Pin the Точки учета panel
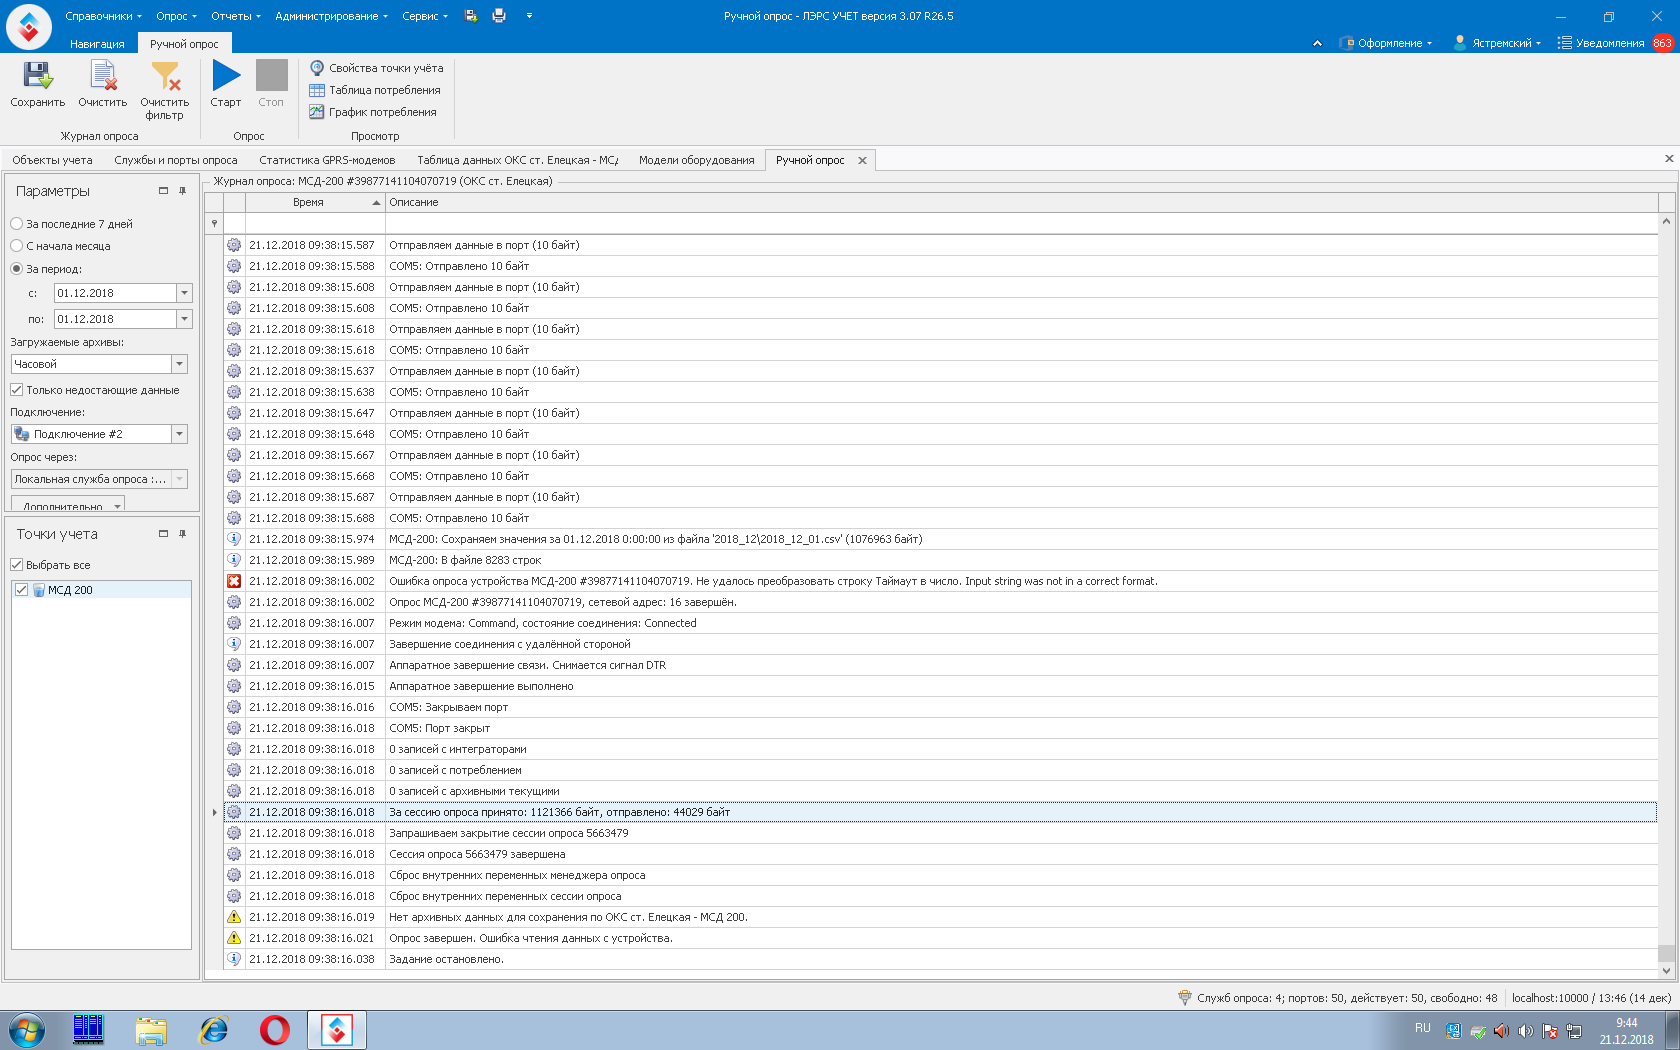Image resolution: width=1680 pixels, height=1050 pixels. (182, 534)
